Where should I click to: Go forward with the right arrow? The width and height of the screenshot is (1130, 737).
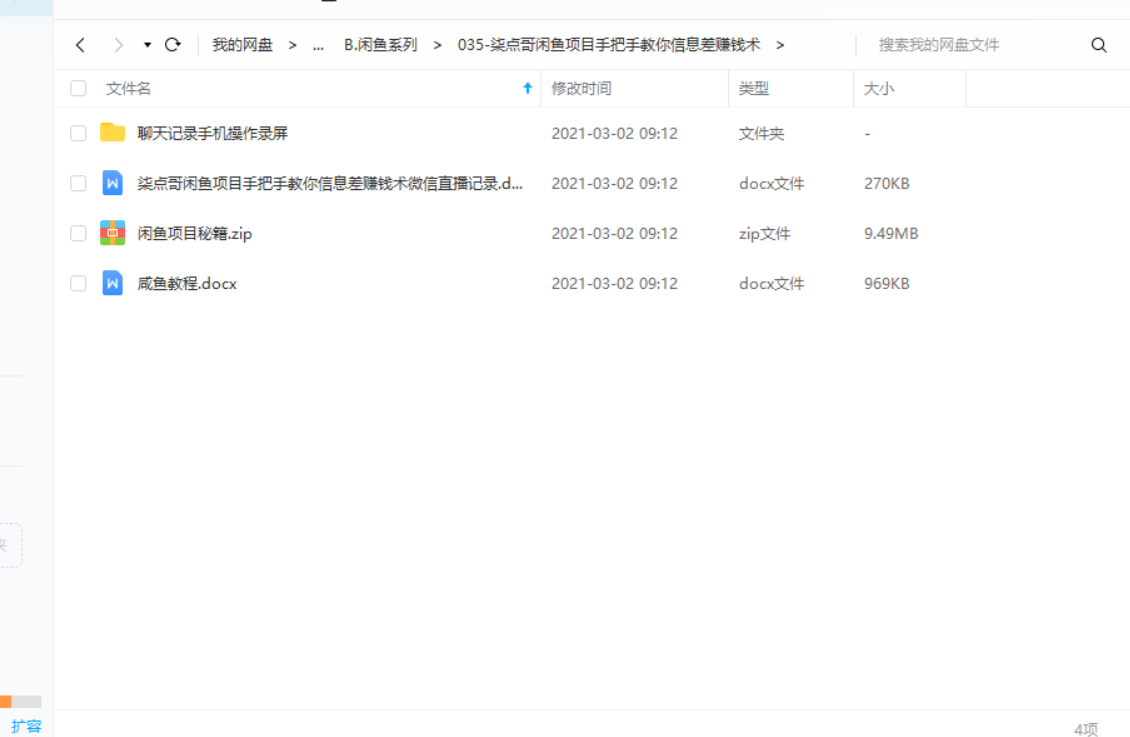click(x=118, y=45)
